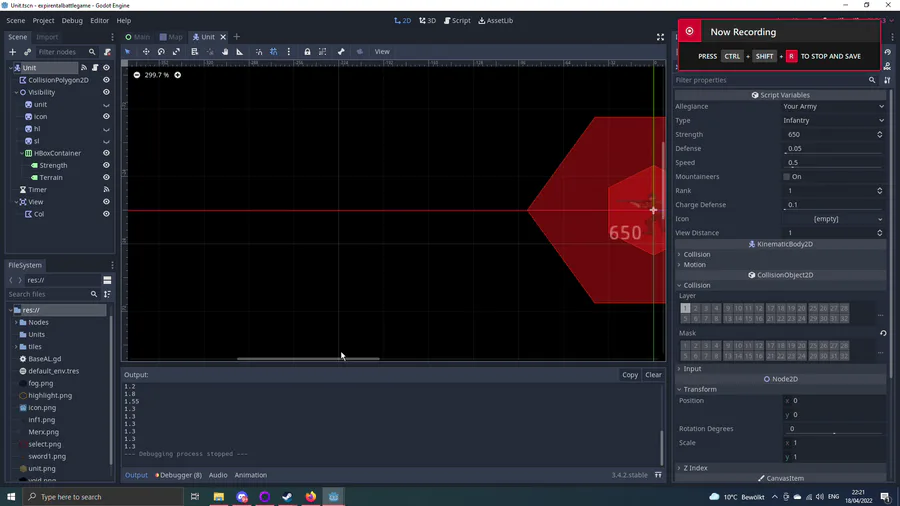Click the Strength 650 stepper arrows
Screen dimensions: 900x506
tap(879, 135)
